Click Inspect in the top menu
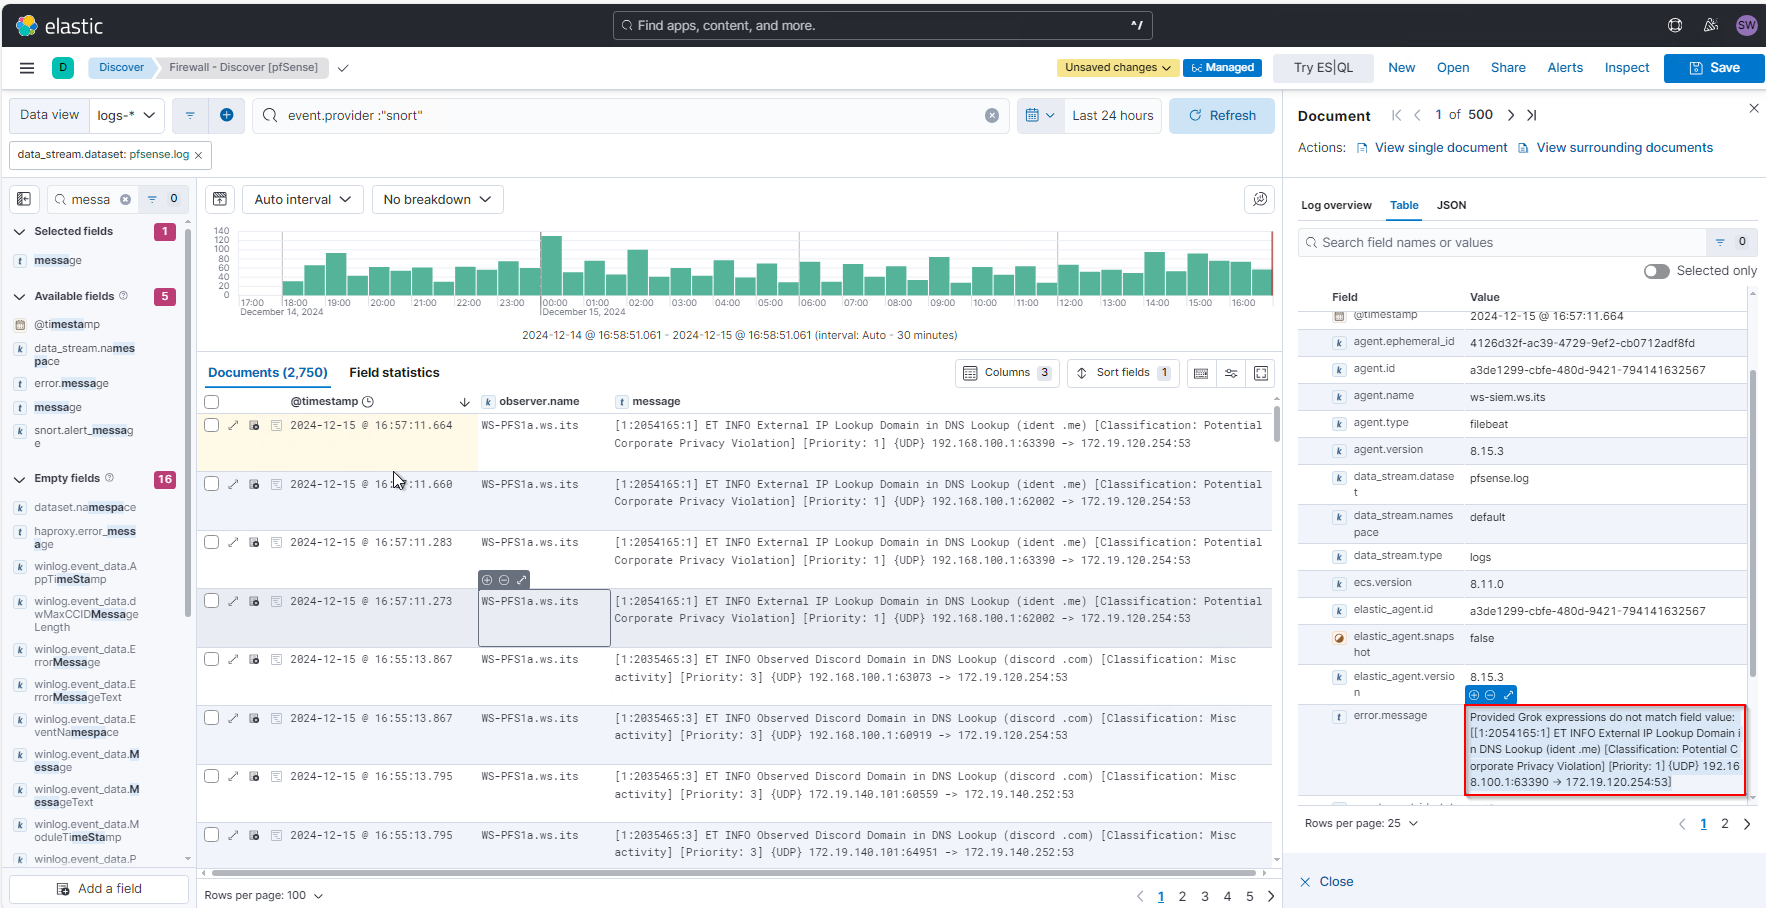Screen dimensions: 1766x908 point(1626,68)
